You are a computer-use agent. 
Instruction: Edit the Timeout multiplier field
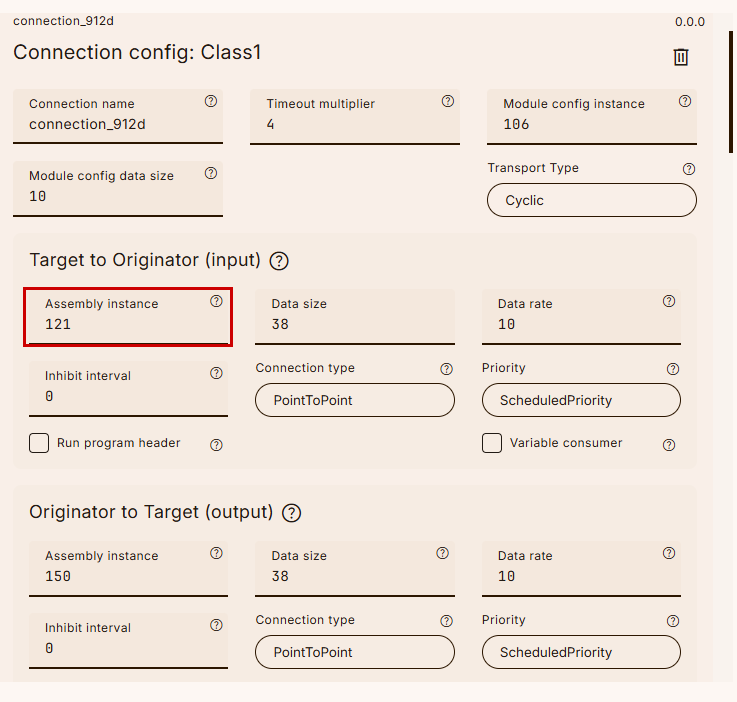(354, 125)
